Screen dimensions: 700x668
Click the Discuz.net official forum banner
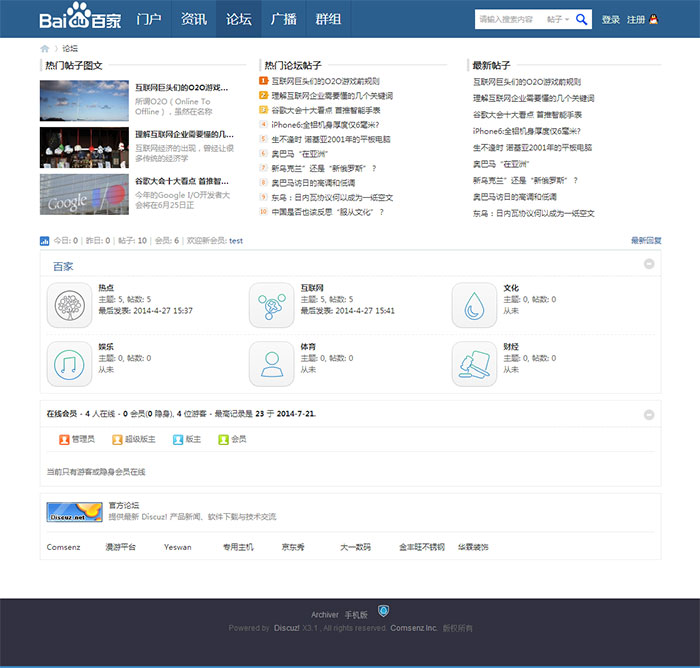pyautogui.click(x=74, y=512)
